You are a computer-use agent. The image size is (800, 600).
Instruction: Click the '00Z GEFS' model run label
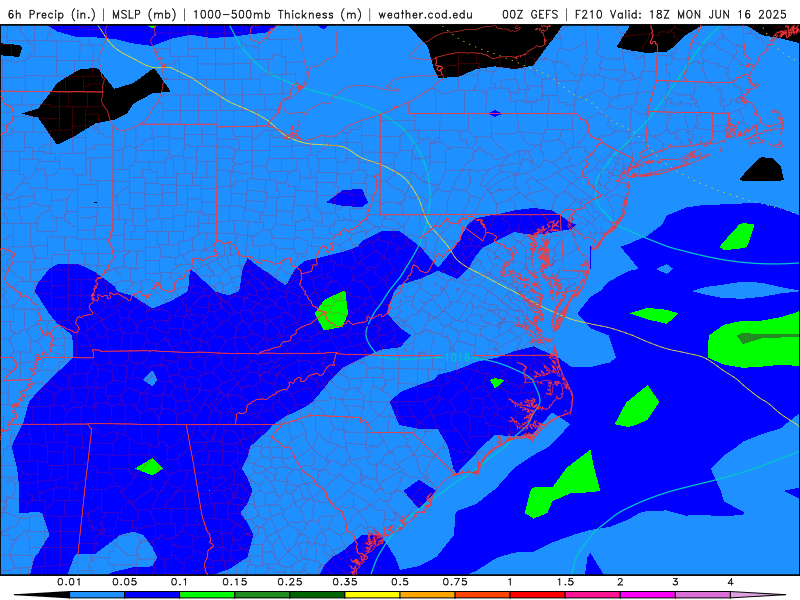[x=530, y=14]
